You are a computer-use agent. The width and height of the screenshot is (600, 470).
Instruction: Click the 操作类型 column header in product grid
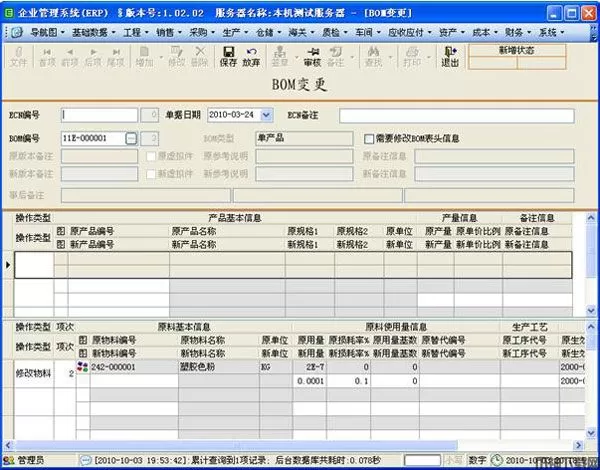point(33,217)
